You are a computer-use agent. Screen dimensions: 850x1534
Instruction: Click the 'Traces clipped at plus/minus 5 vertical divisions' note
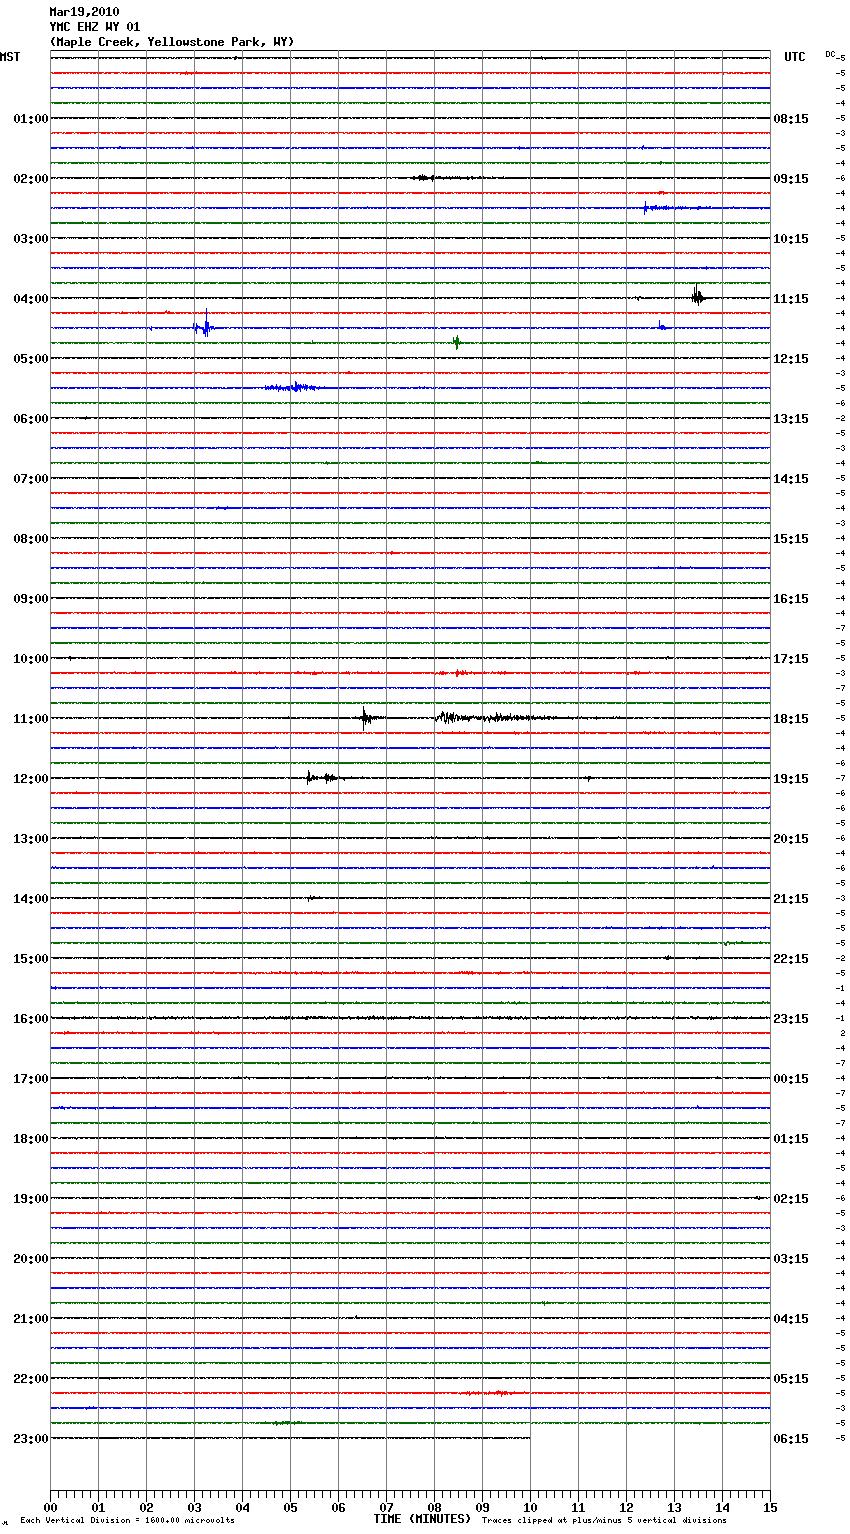pyautogui.click(x=604, y=1521)
